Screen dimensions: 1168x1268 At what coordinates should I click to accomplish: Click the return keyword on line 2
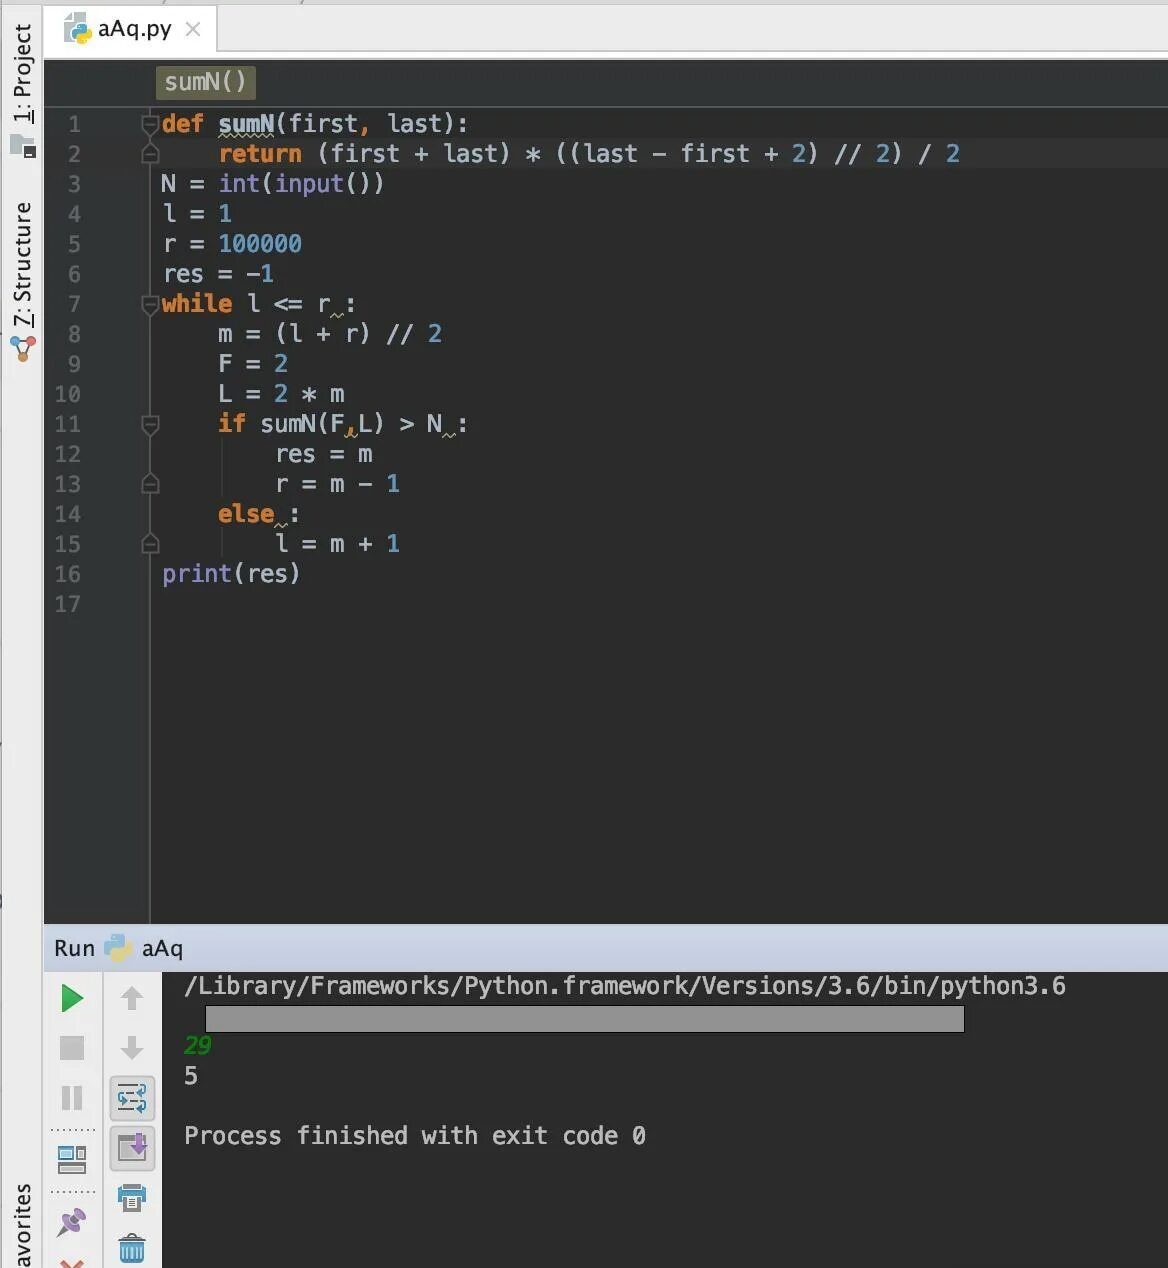260,154
